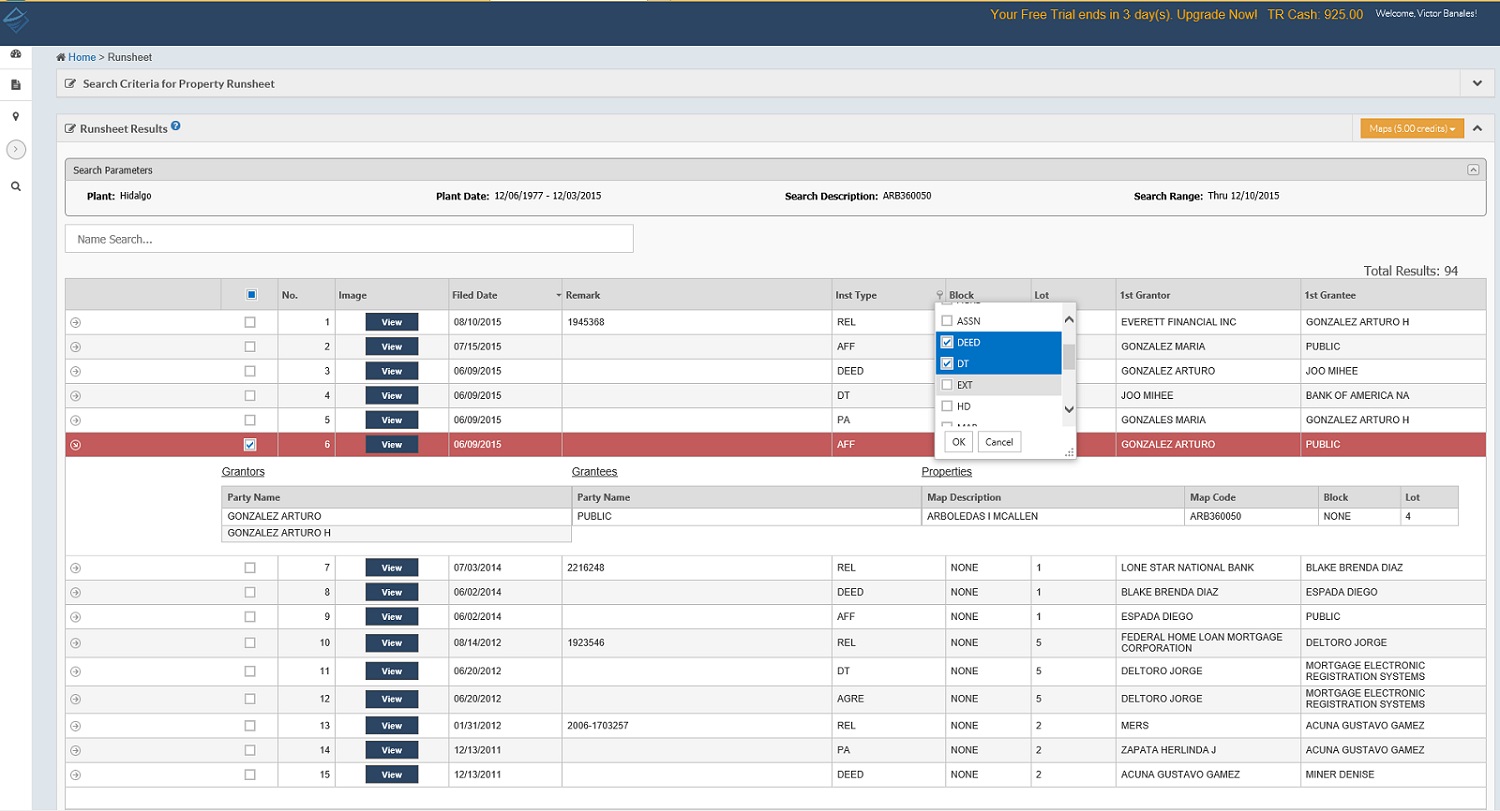Click the filter list scrollbar thumb
Viewport: 1500px width, 811px height.
[x=1068, y=357]
